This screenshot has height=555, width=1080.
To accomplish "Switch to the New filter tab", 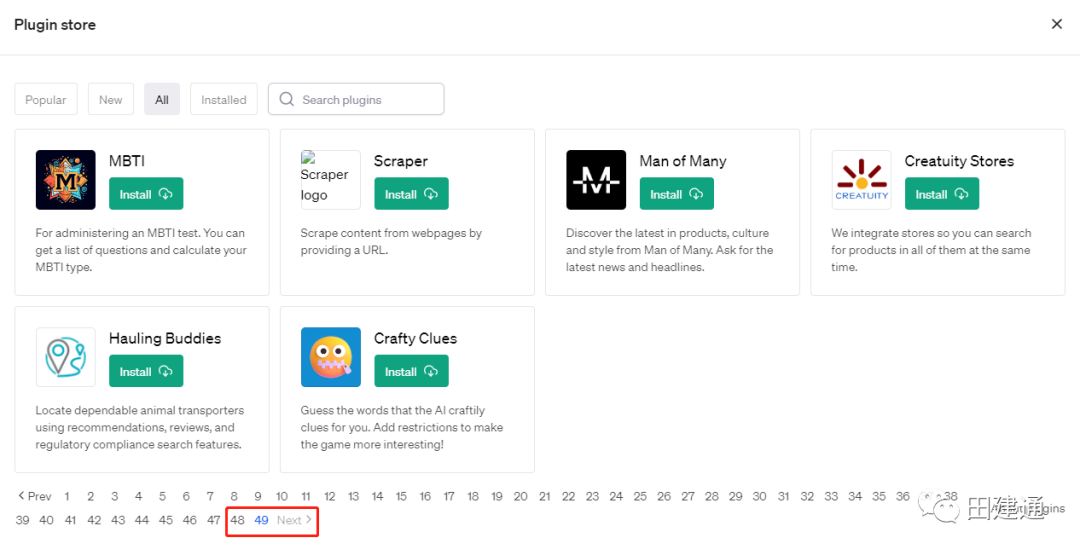I will tap(111, 100).
